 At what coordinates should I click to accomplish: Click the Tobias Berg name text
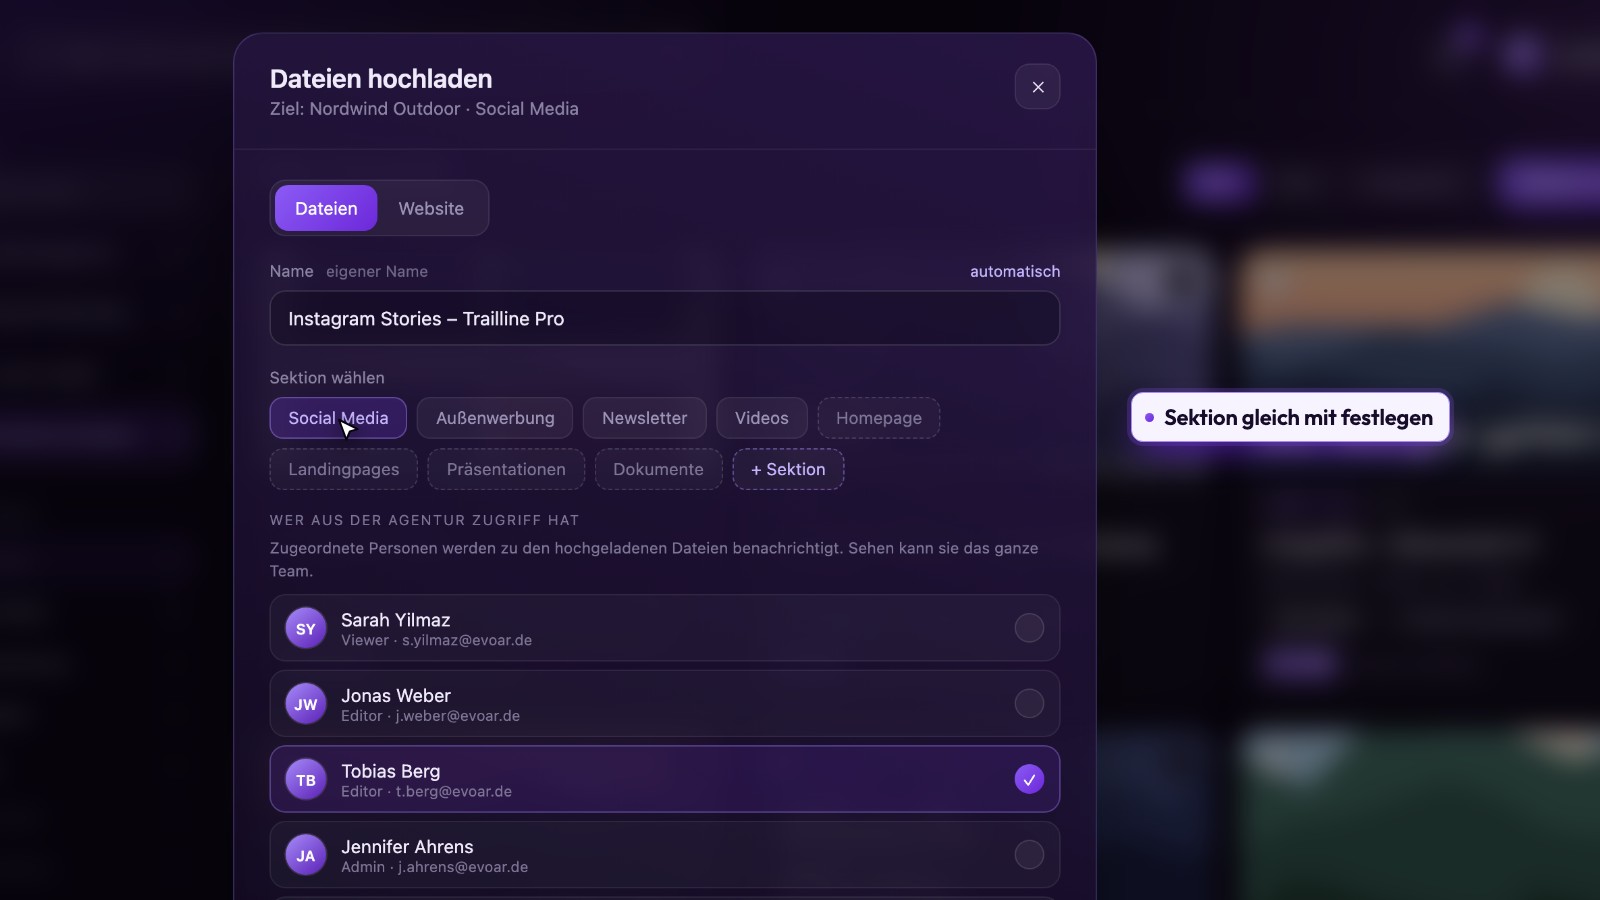point(391,771)
